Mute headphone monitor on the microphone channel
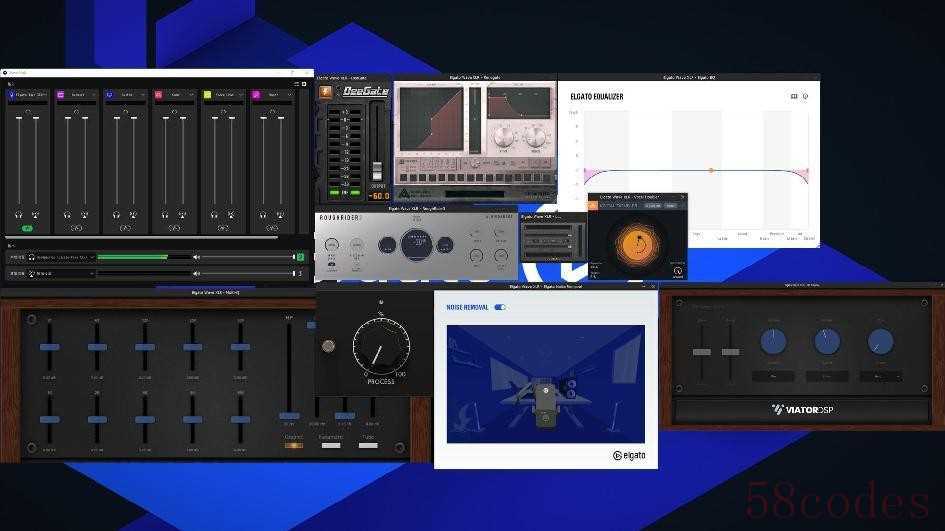 click(x=19, y=215)
